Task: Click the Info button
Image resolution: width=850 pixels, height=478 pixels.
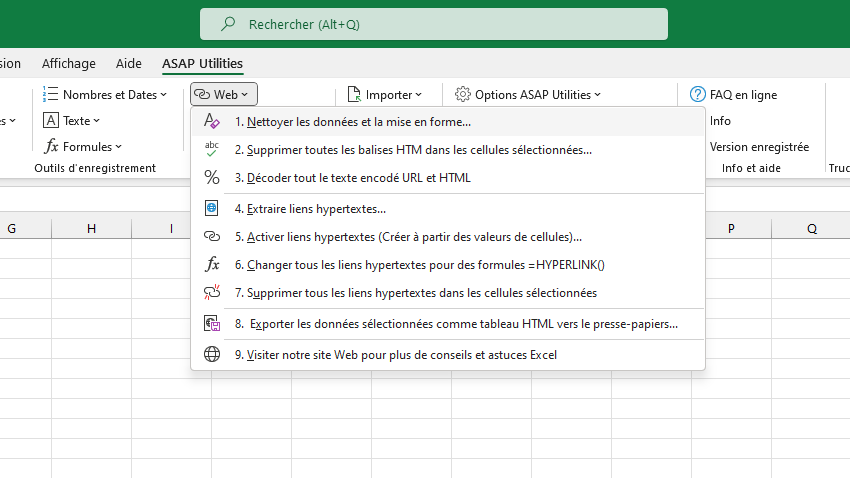Action: click(720, 121)
